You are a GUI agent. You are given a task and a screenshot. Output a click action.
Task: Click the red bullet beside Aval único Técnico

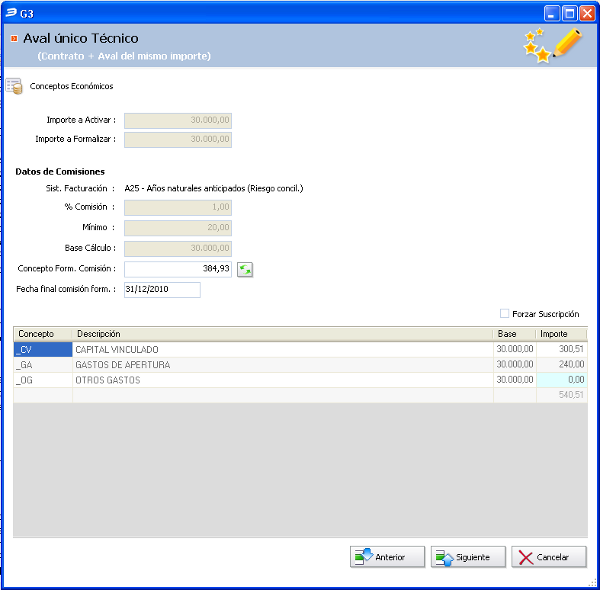click(x=14, y=38)
